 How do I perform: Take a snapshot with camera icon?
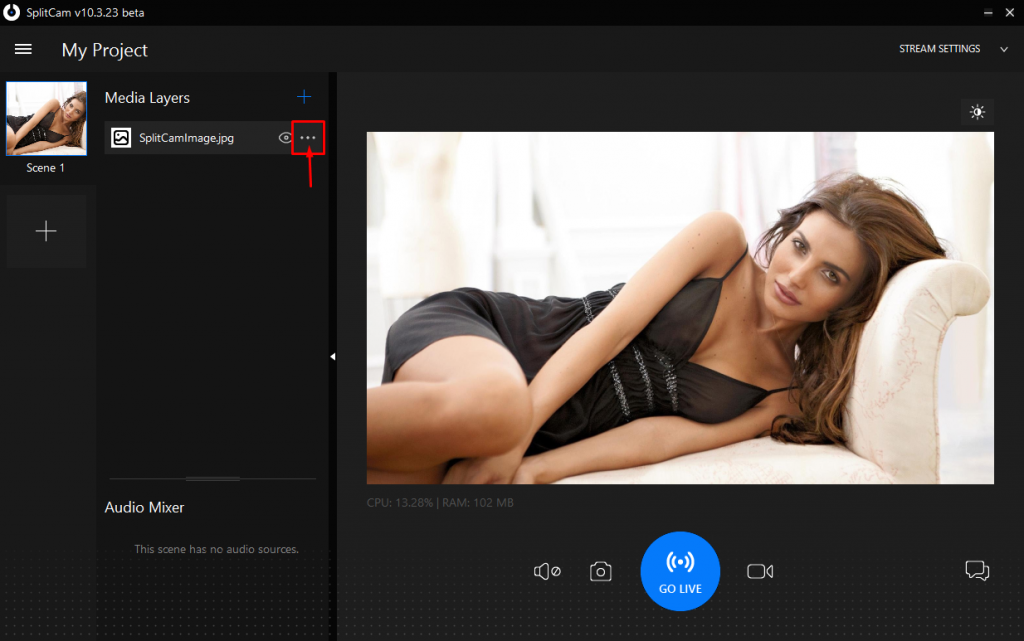[x=600, y=572]
